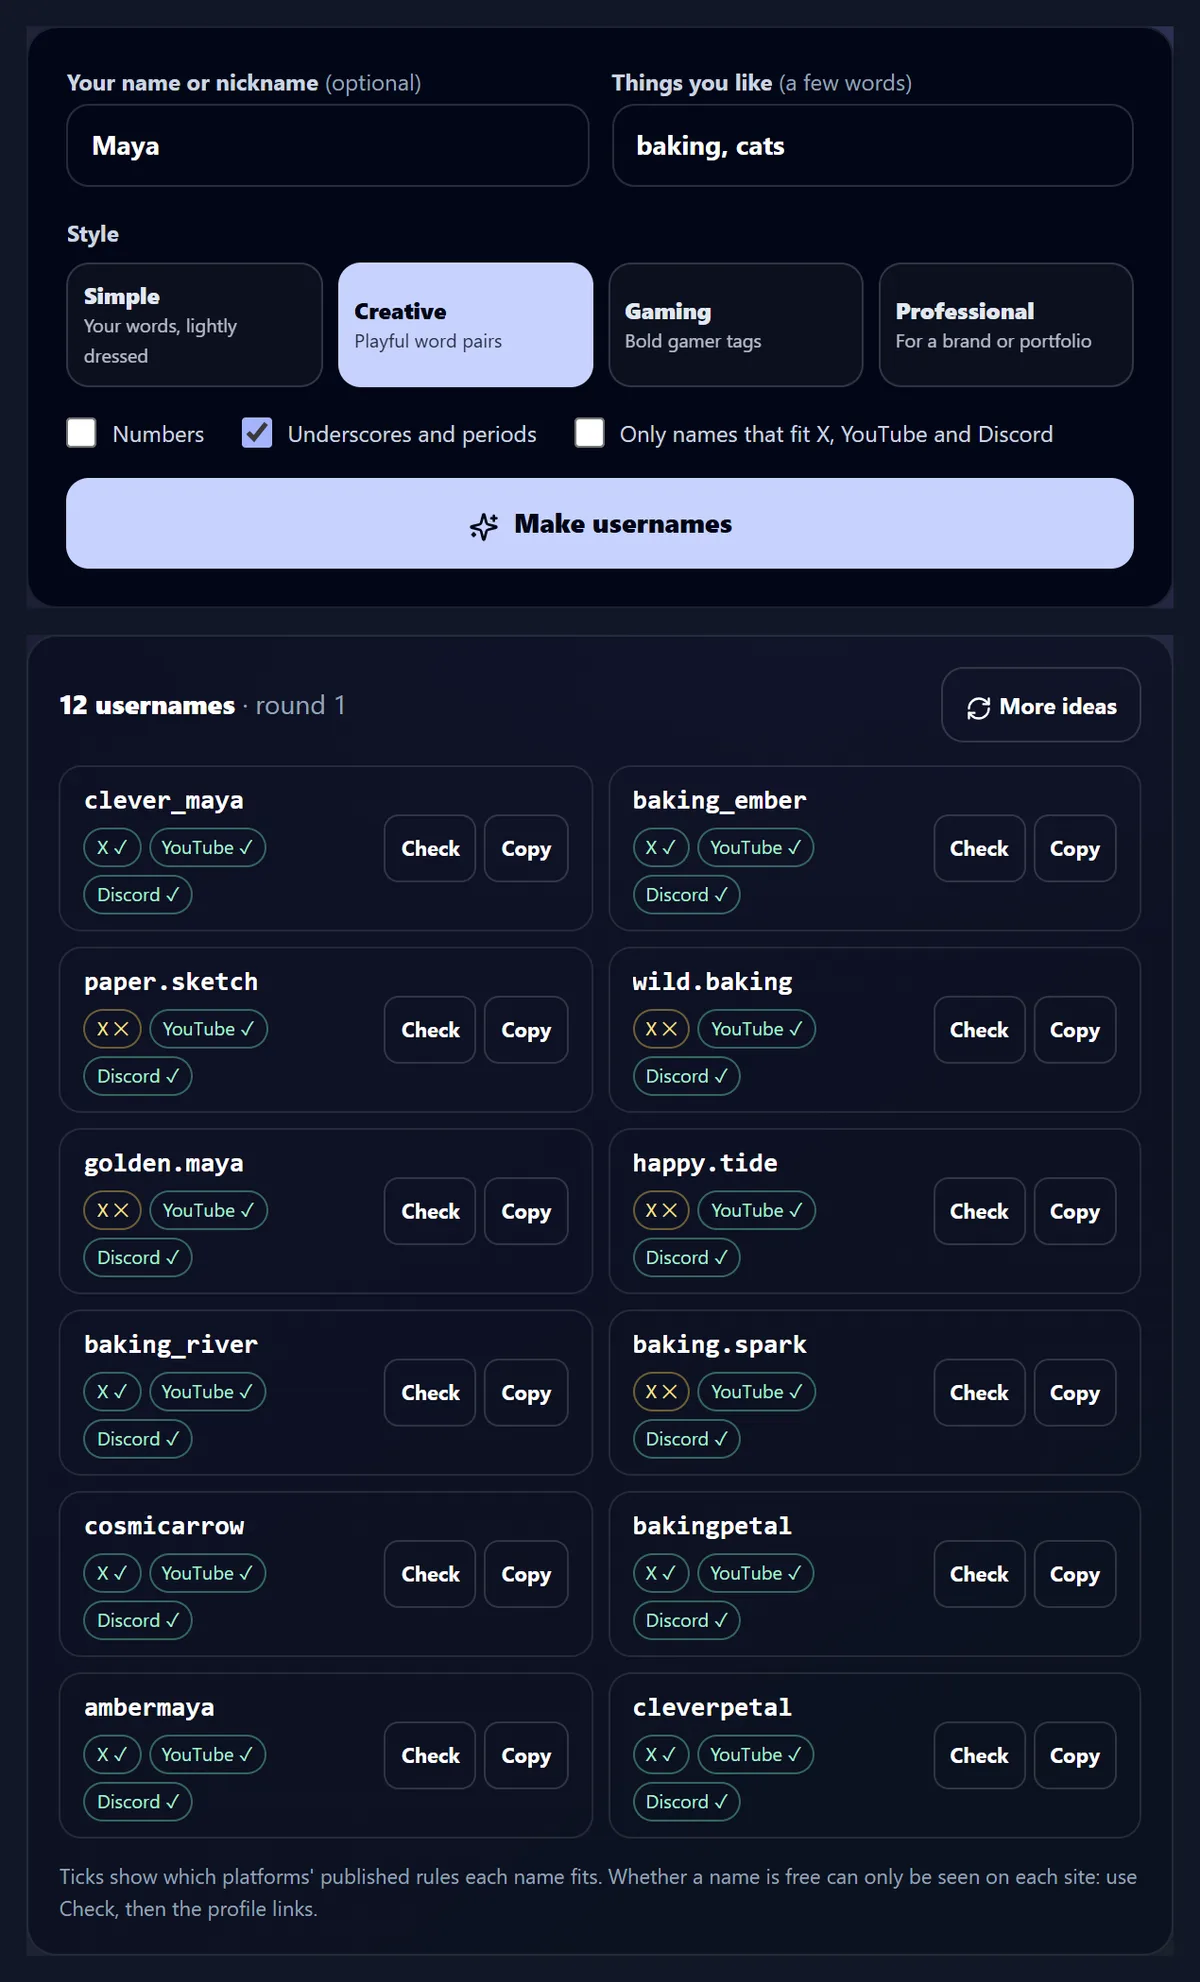Copy the clever_maya username
The image size is (1200, 1982).
(x=526, y=848)
